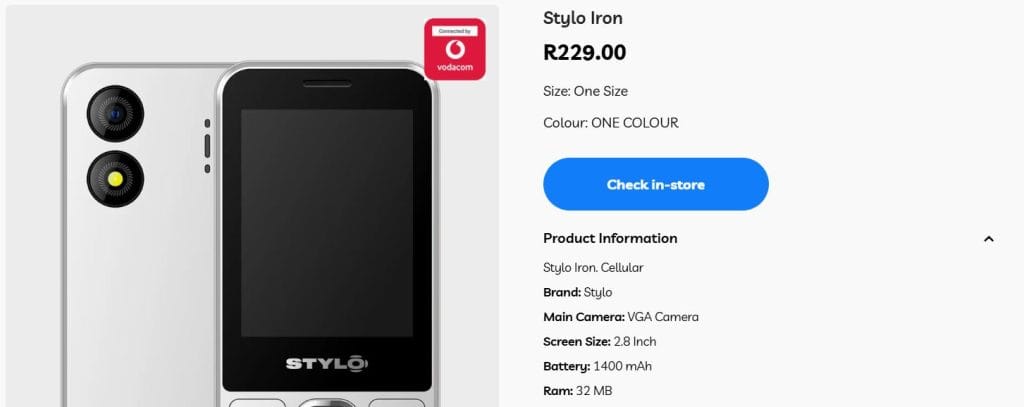The image size is (1024, 407).
Task: Click the Stylo Iron. Cellular description
Action: (x=593, y=267)
